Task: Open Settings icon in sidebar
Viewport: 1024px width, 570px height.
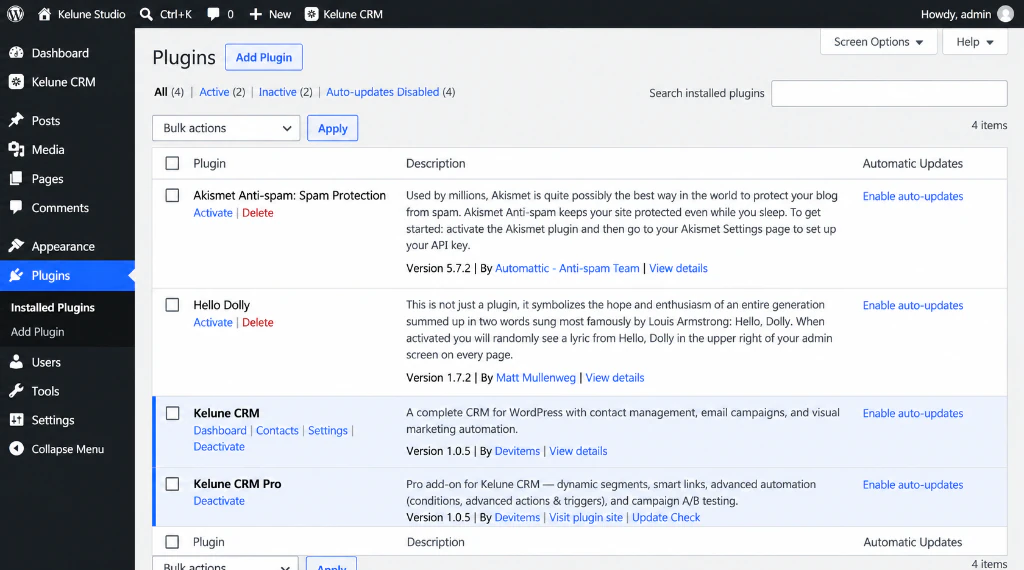Action: click(x=16, y=420)
